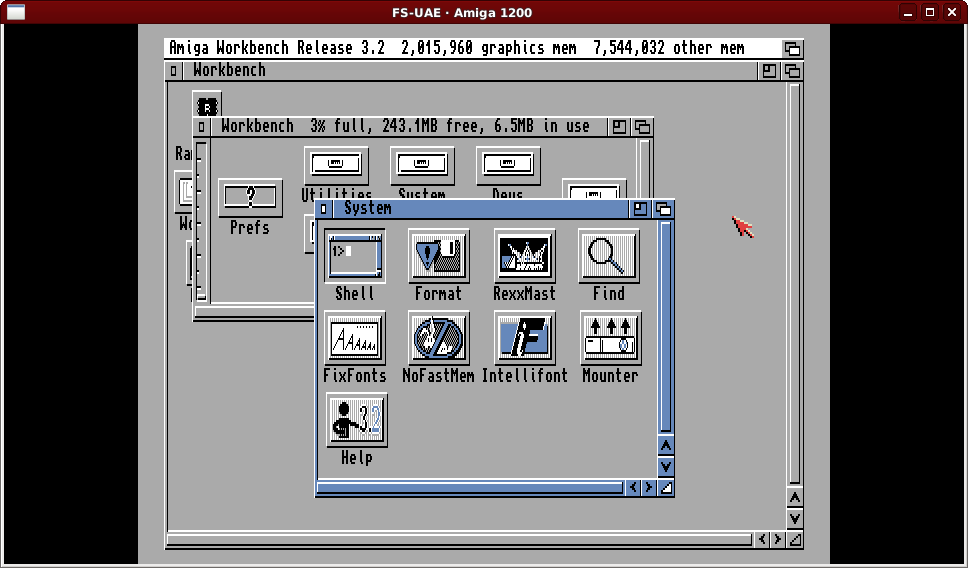Click the Find magnifier icon
Screen dimensions: 968x568
click(609, 256)
